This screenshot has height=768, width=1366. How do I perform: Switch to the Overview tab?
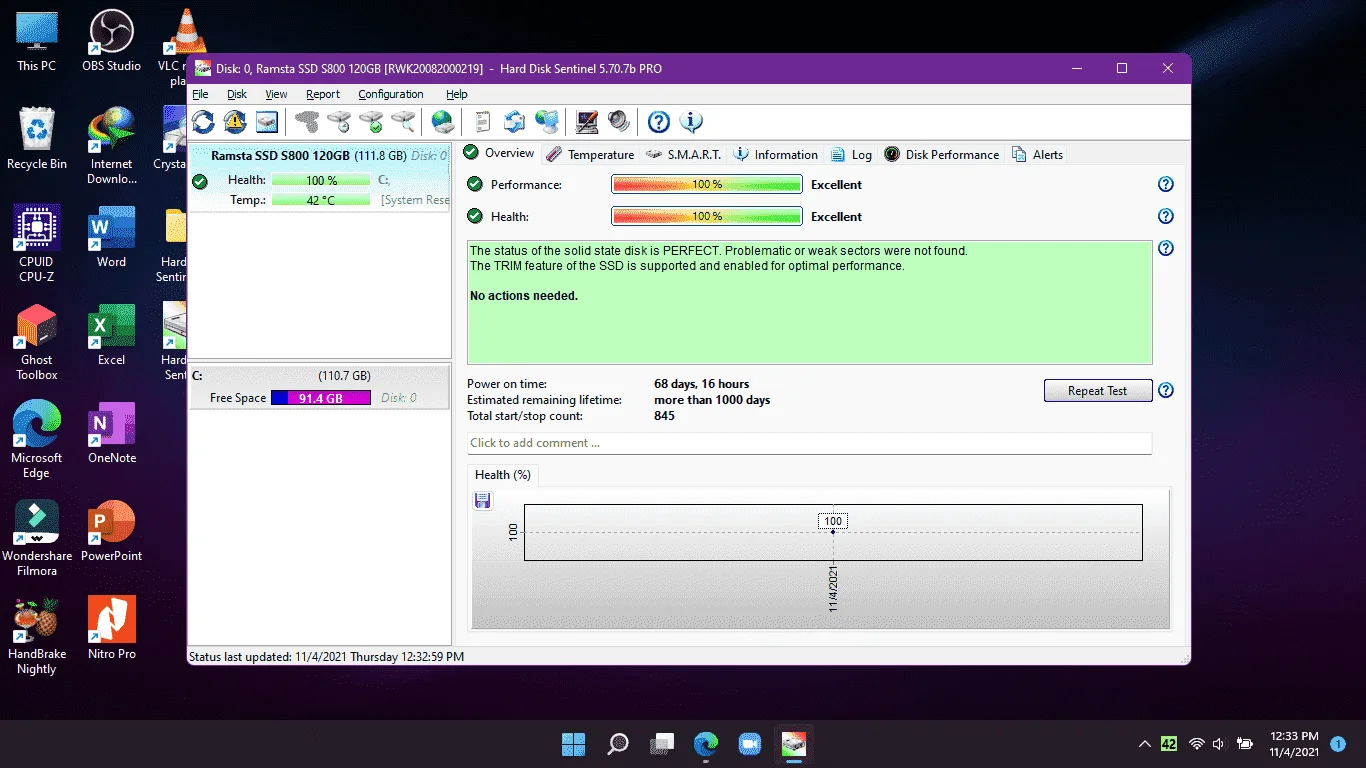[x=499, y=153]
